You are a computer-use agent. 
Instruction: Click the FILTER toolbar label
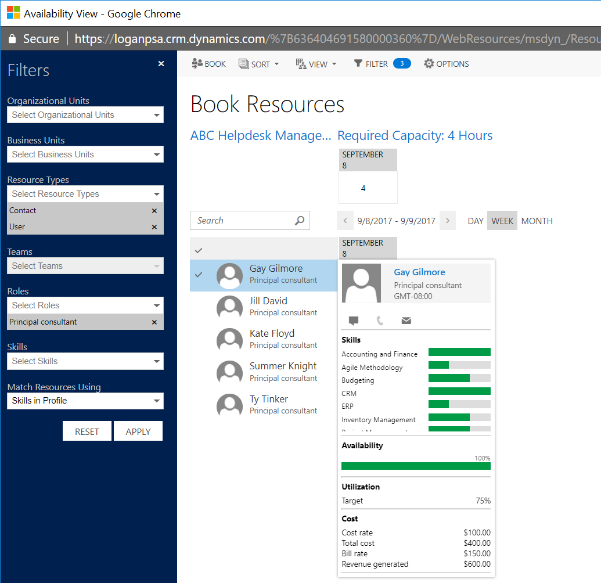(377, 64)
